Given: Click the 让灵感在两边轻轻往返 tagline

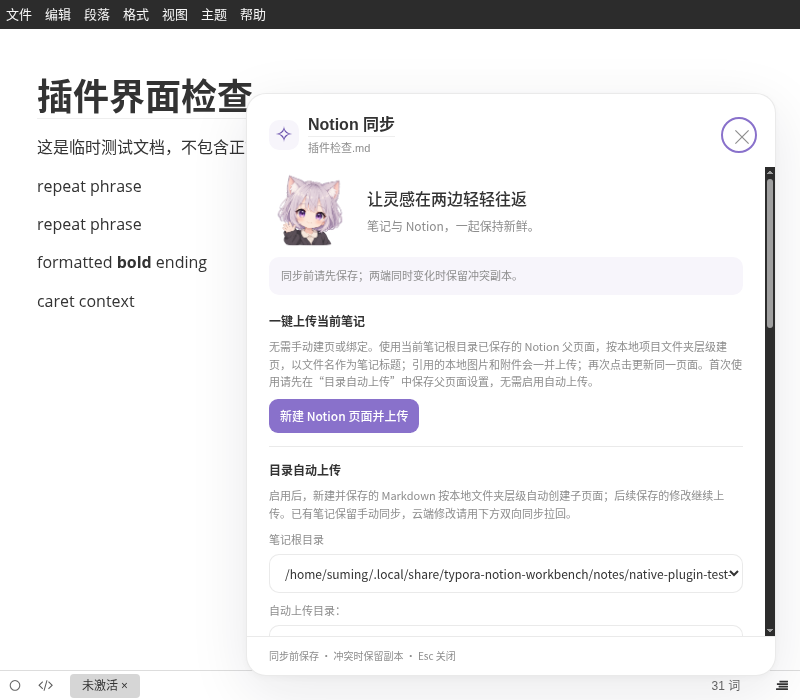Looking at the screenshot, I should tap(447, 199).
